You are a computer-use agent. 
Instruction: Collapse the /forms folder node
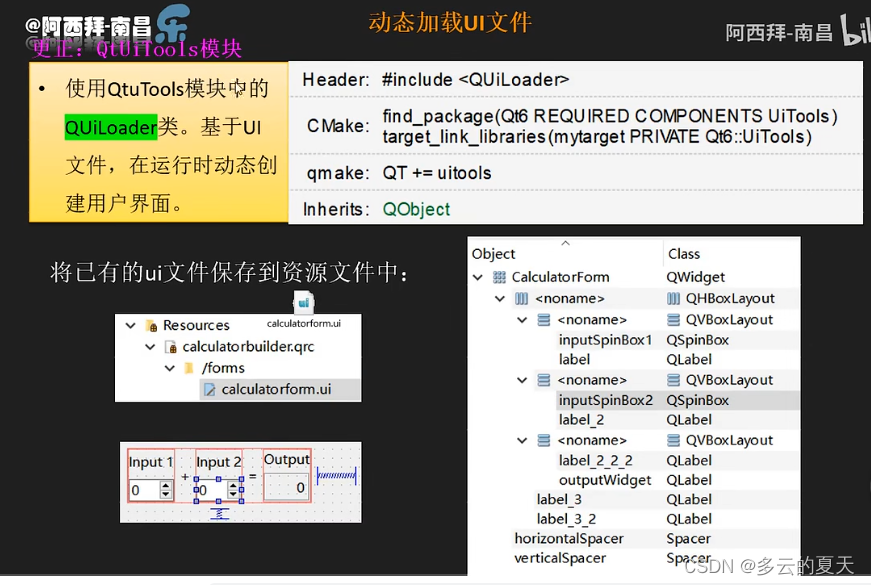pos(170,368)
